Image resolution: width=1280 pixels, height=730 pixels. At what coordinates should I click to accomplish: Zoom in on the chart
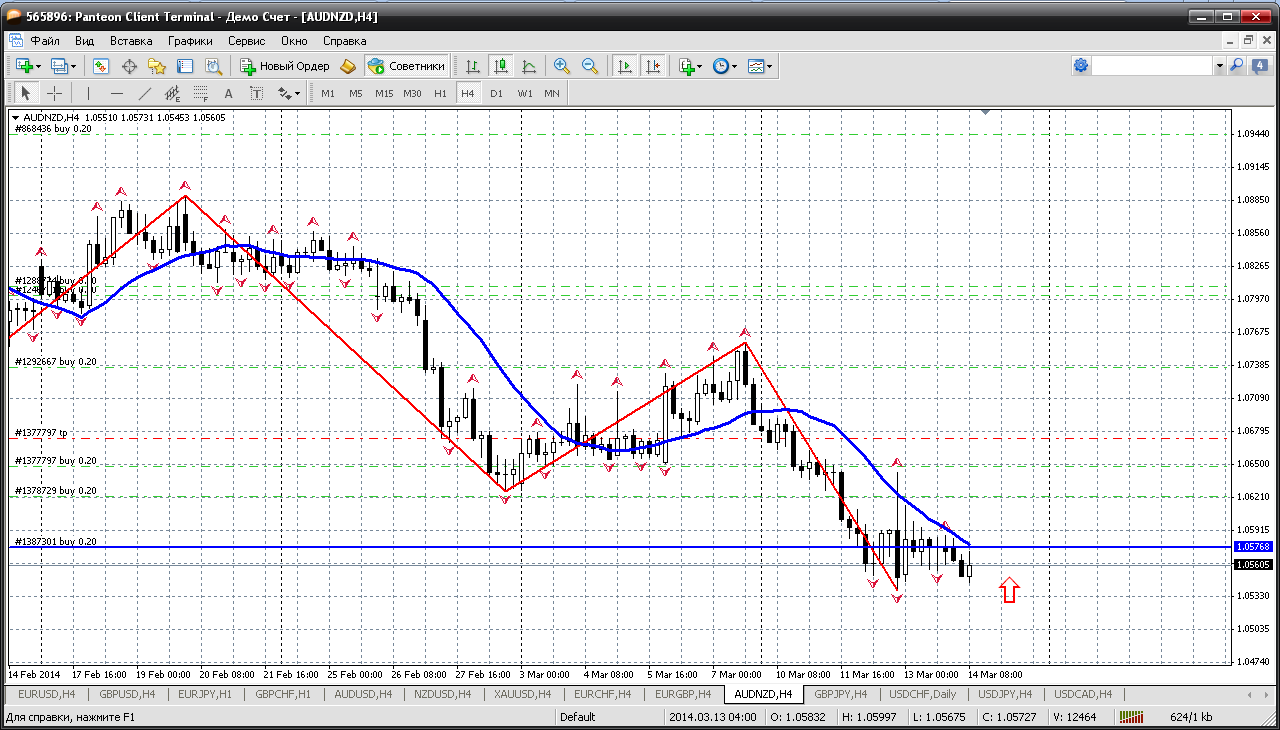pyautogui.click(x=562, y=66)
